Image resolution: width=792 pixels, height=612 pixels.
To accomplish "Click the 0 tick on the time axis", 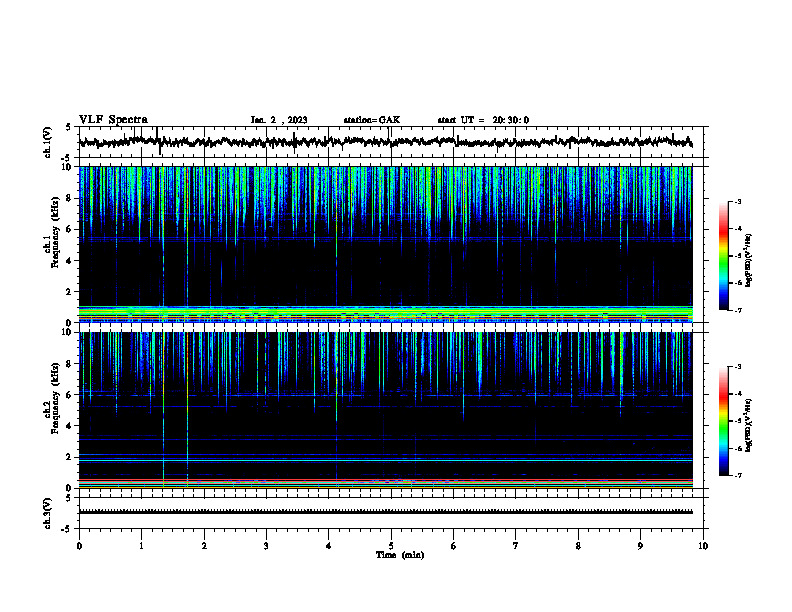I will (x=79, y=546).
